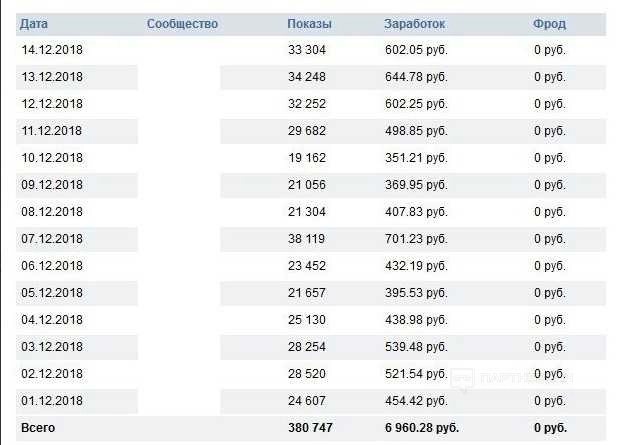Click impressions value 21 056
This screenshot has height=445, width=624.
point(307,185)
